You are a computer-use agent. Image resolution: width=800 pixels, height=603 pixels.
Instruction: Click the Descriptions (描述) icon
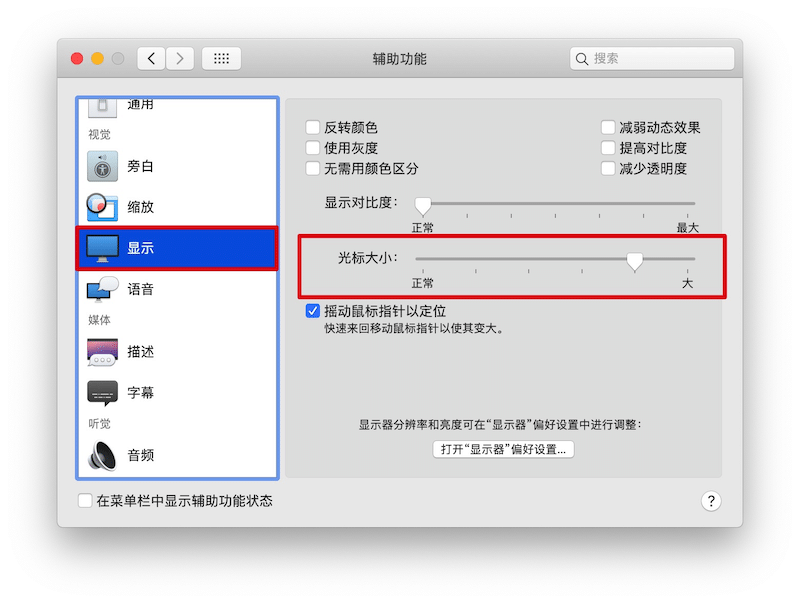point(102,352)
